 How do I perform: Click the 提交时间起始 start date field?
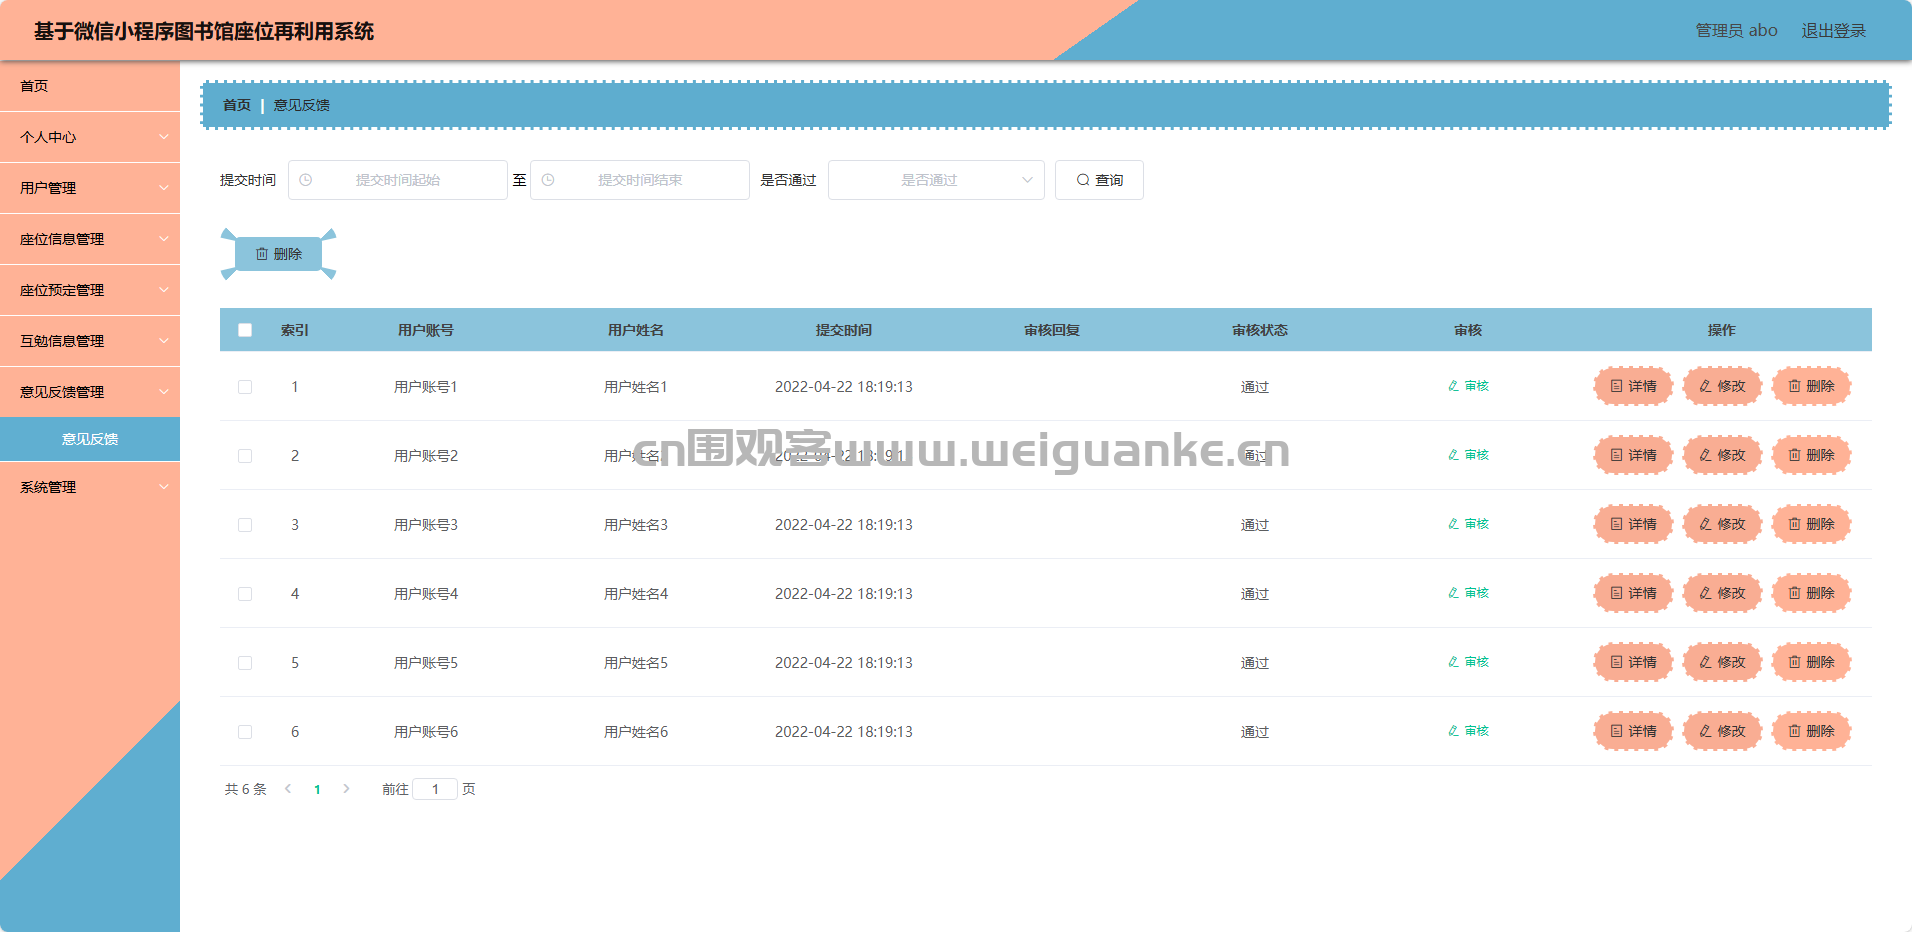point(398,180)
